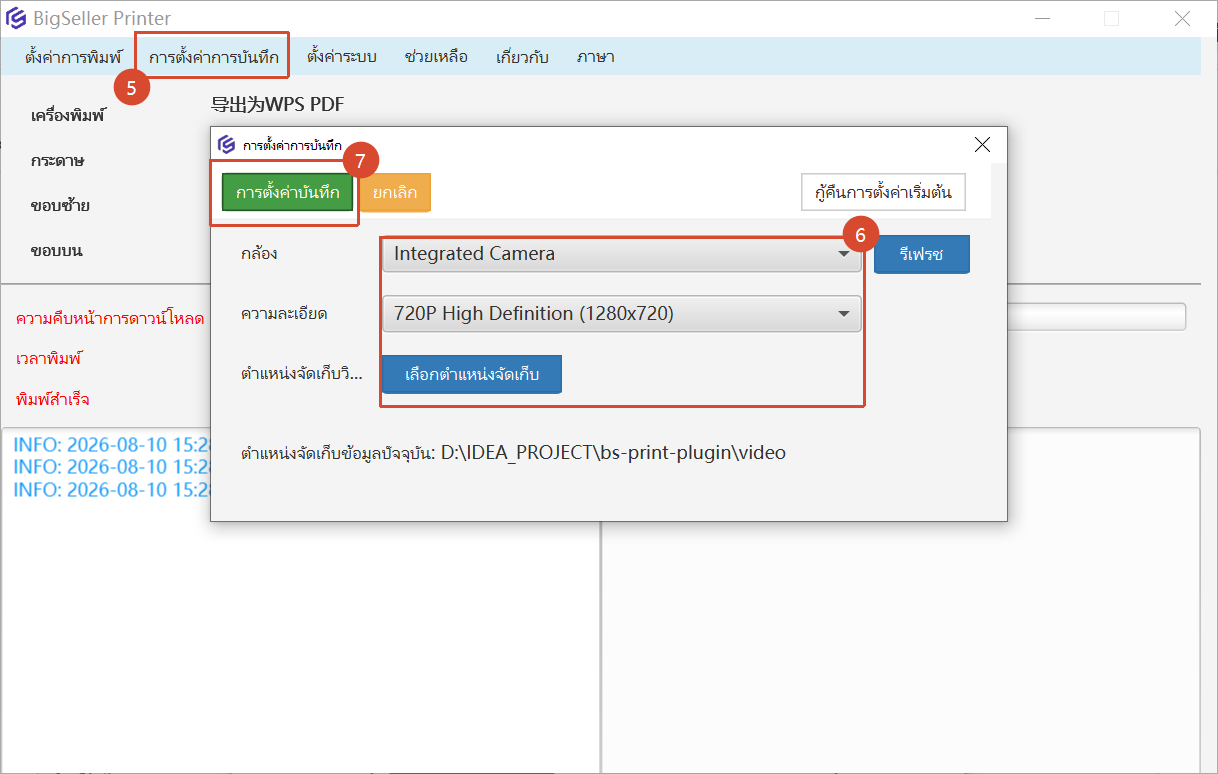Image resolution: width=1218 pixels, height=774 pixels.
Task: Close the การตั้งค่าการบันทึก dialog
Action: 982,145
